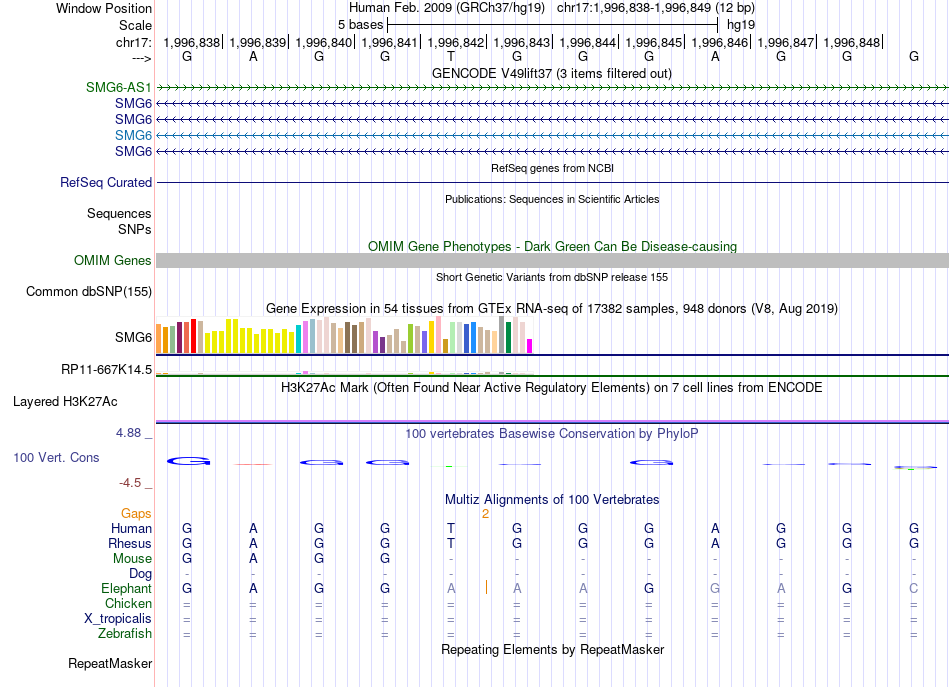Click the Publications: Sequences in Scientific Articles title
The width and height of the screenshot is (950, 687).
click(552, 199)
